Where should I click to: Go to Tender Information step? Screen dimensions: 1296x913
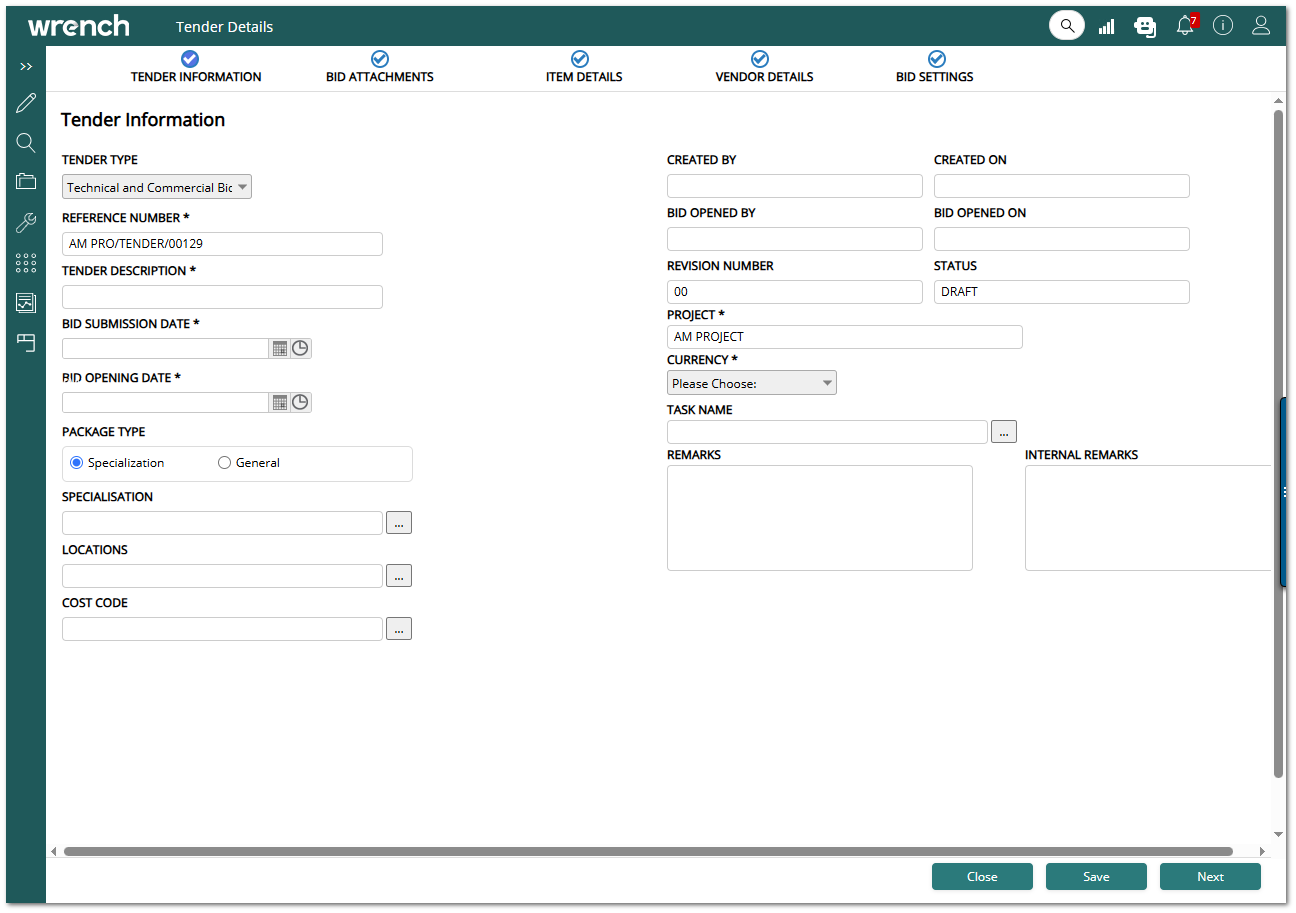[x=196, y=68]
